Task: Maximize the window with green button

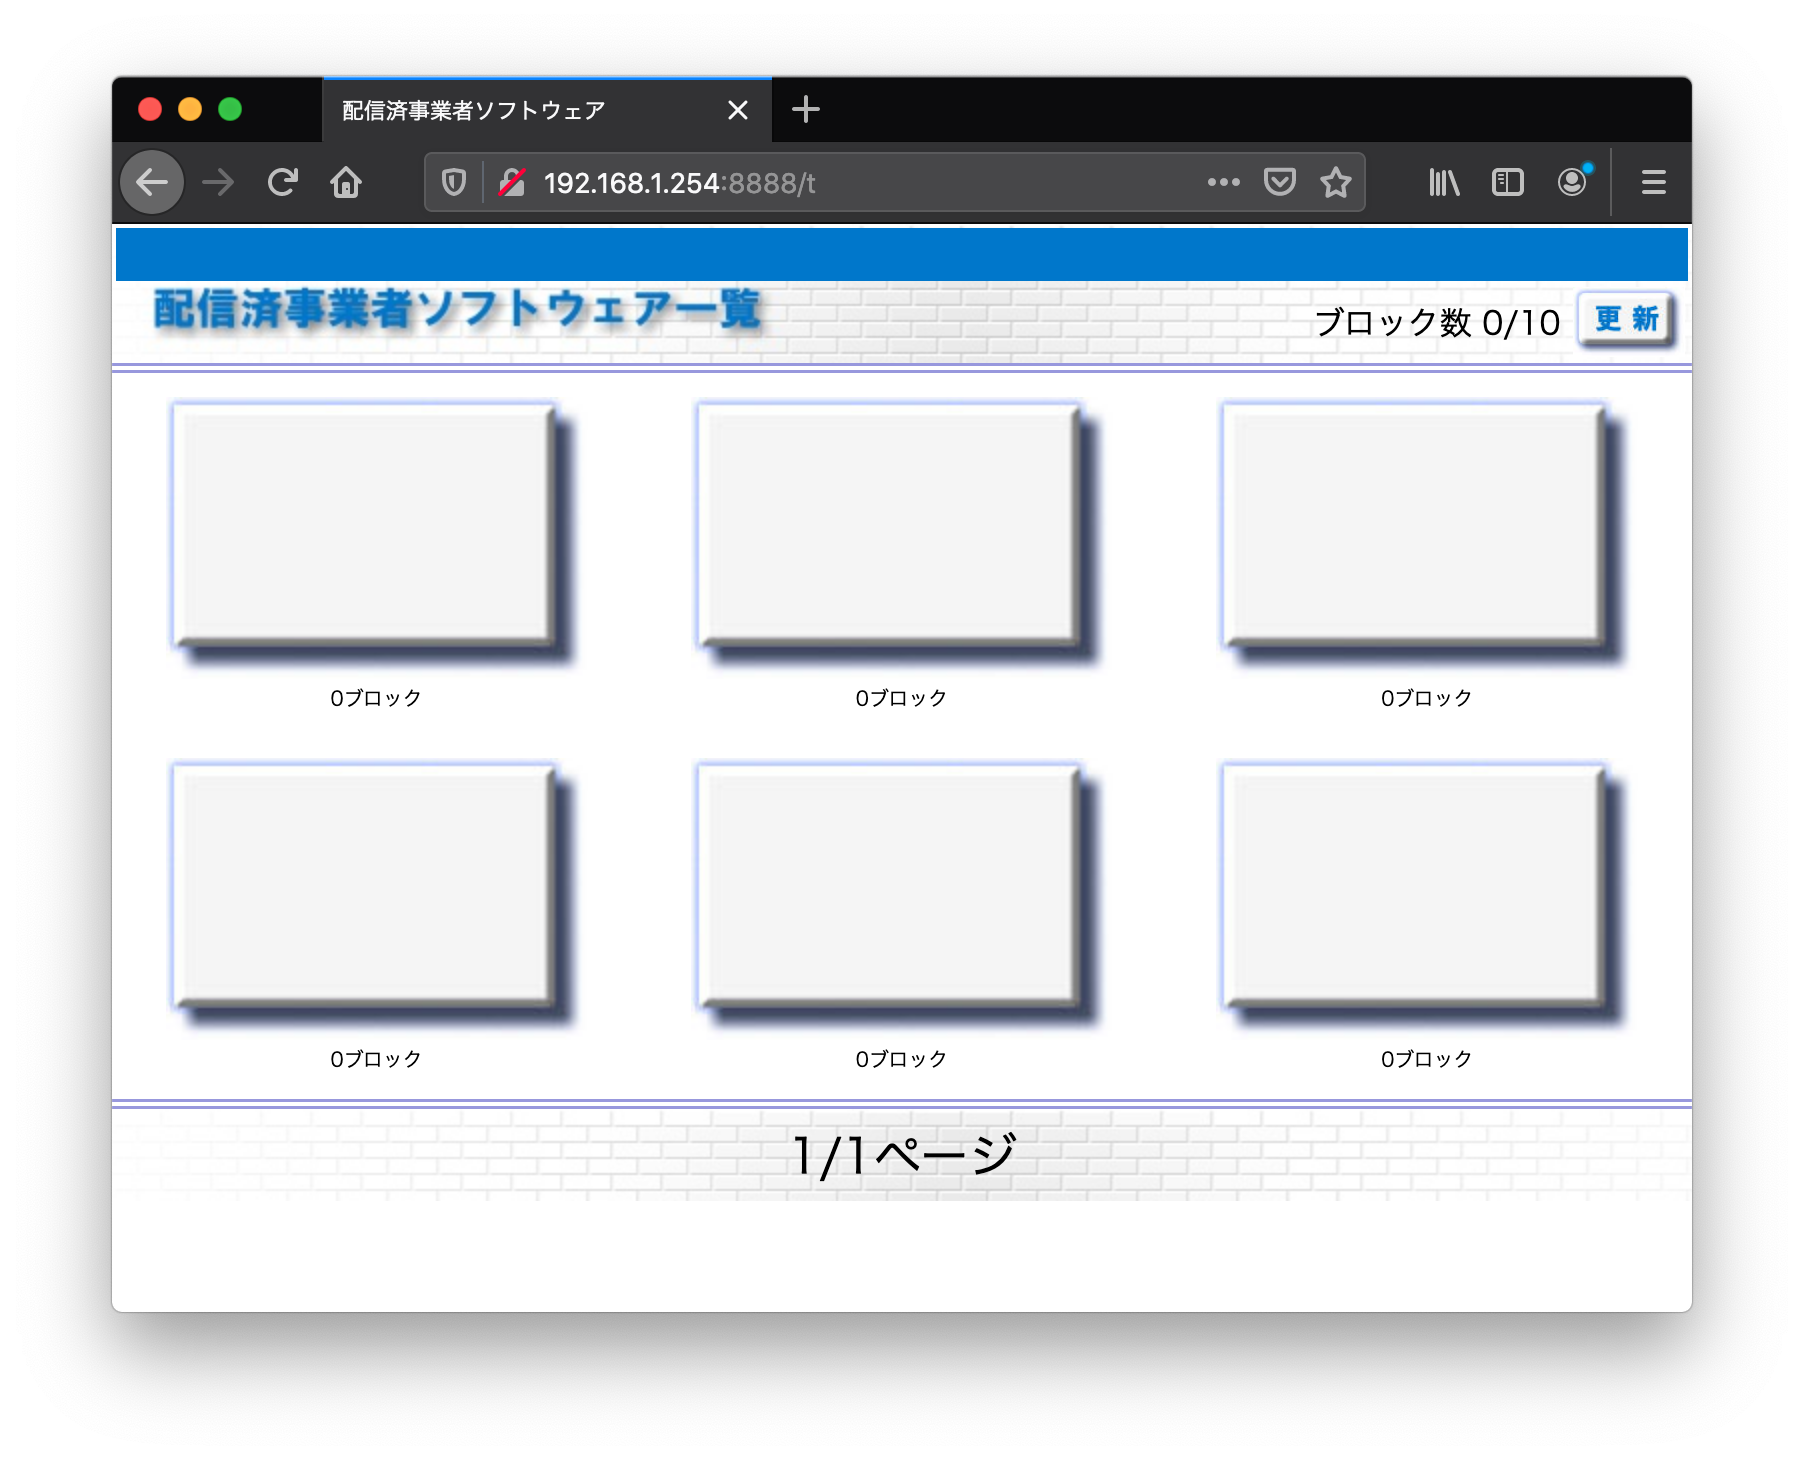Action: (230, 109)
